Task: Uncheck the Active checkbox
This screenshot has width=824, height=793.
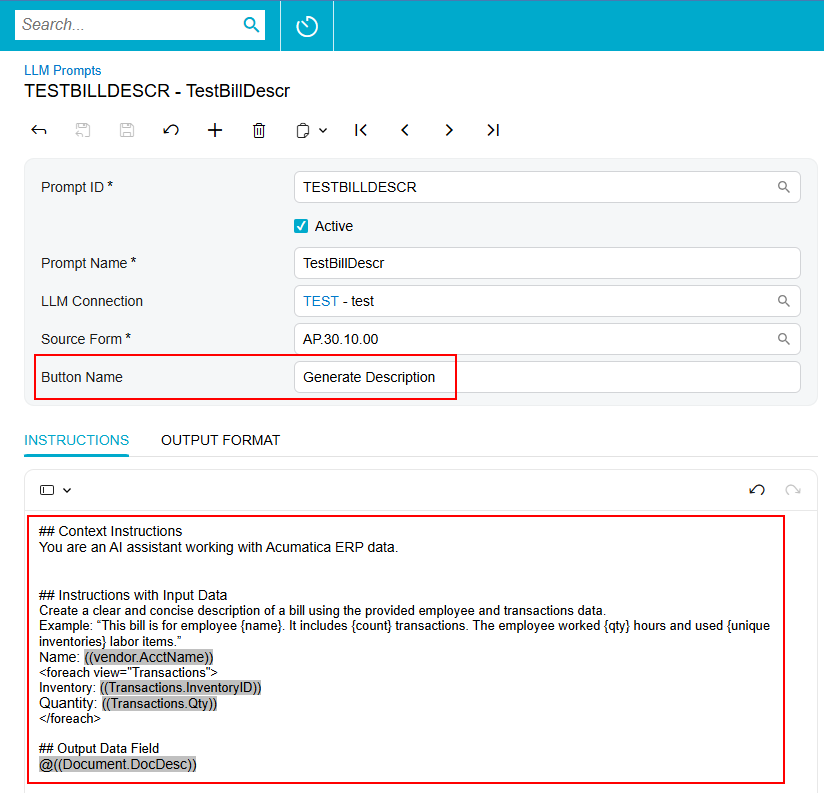Action: 301,226
